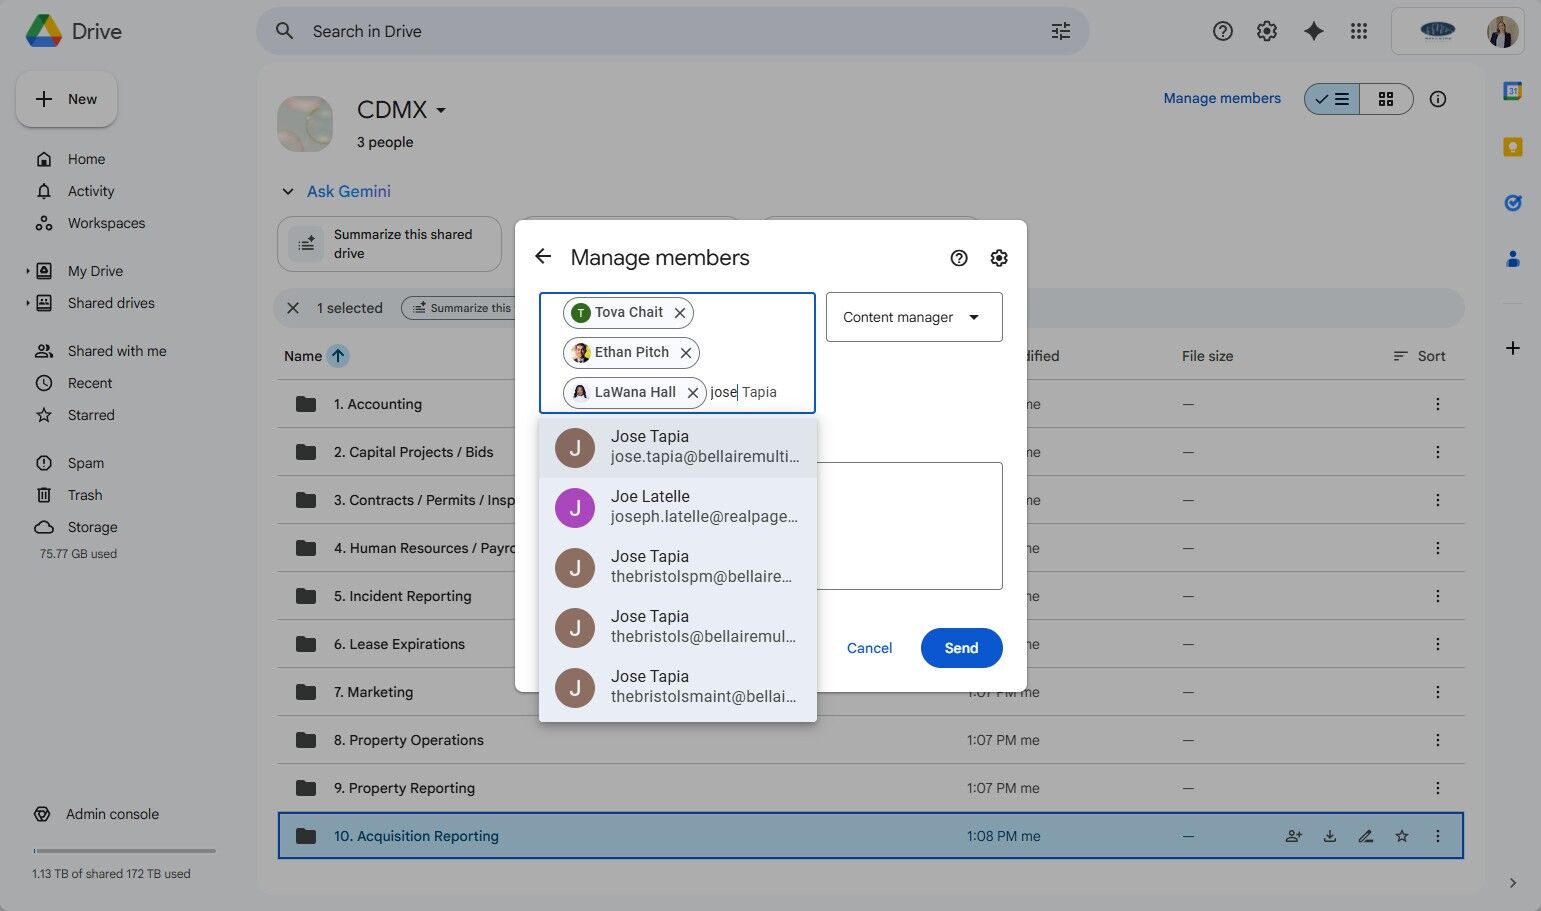1541x911 pixels.
Task: Remove LaWana Hall chip
Action: [x=693, y=393]
